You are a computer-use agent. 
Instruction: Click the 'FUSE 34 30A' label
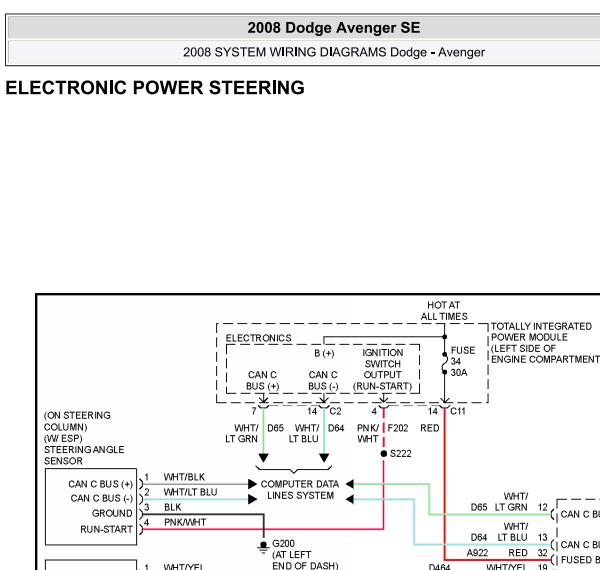pos(463,361)
